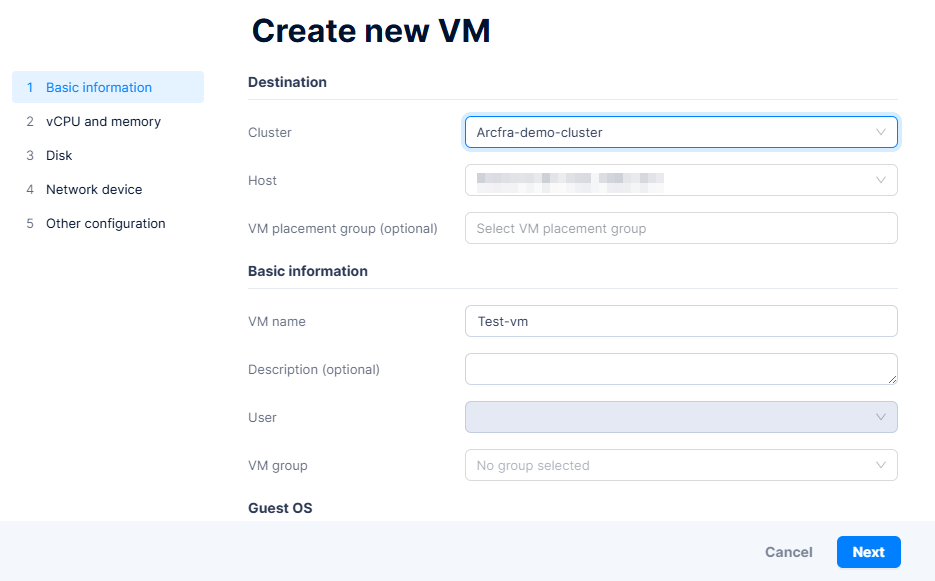Focus the VM name field containing Test-vm
Image resolution: width=935 pixels, height=581 pixels.
tap(680, 321)
